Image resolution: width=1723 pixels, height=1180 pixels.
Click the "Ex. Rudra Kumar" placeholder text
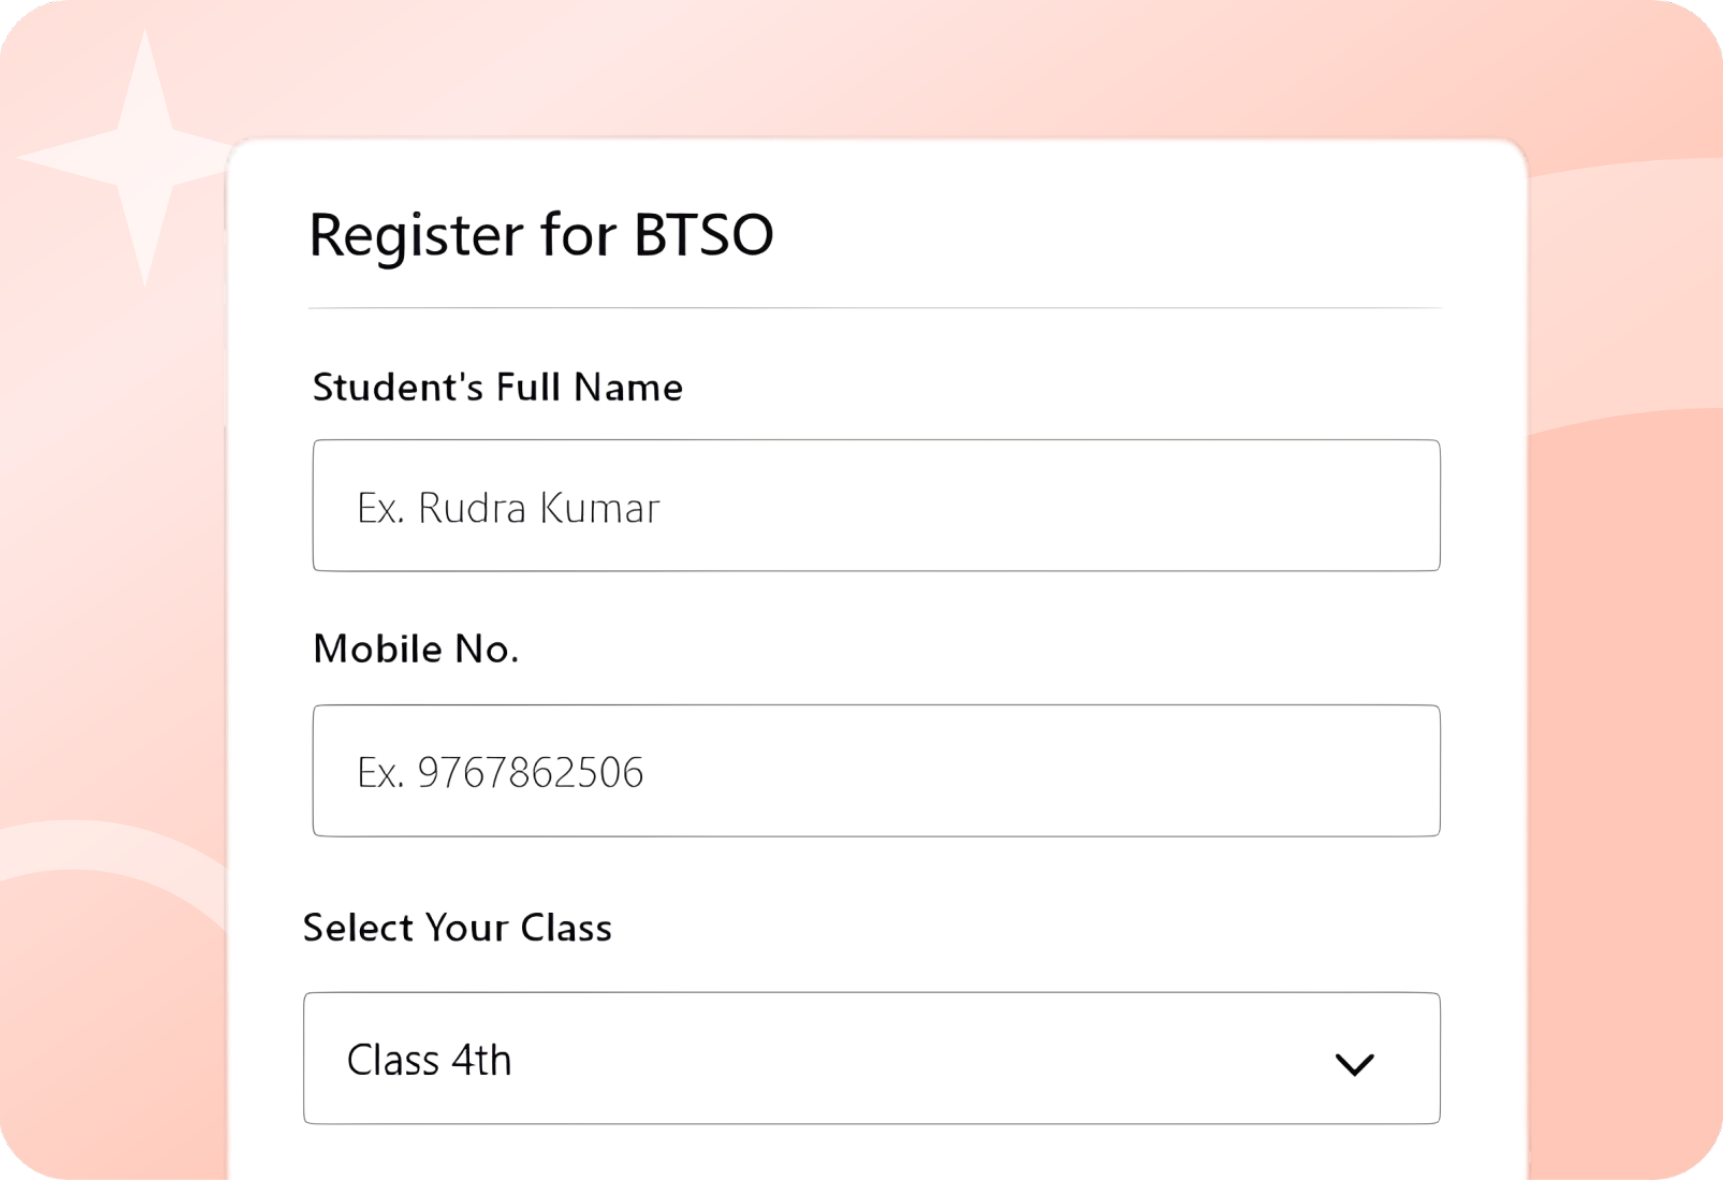(x=508, y=508)
